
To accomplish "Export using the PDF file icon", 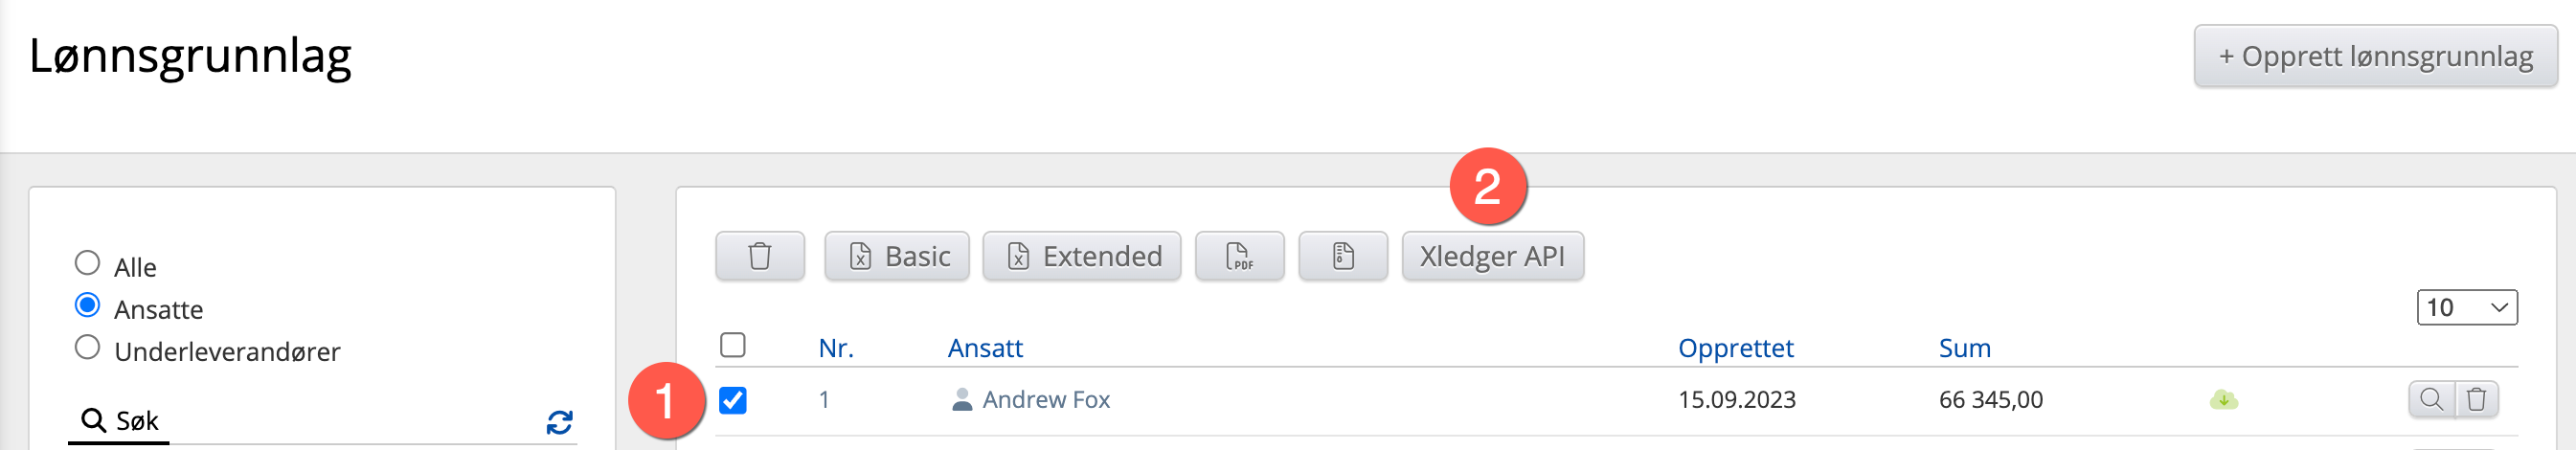I will (1239, 257).
